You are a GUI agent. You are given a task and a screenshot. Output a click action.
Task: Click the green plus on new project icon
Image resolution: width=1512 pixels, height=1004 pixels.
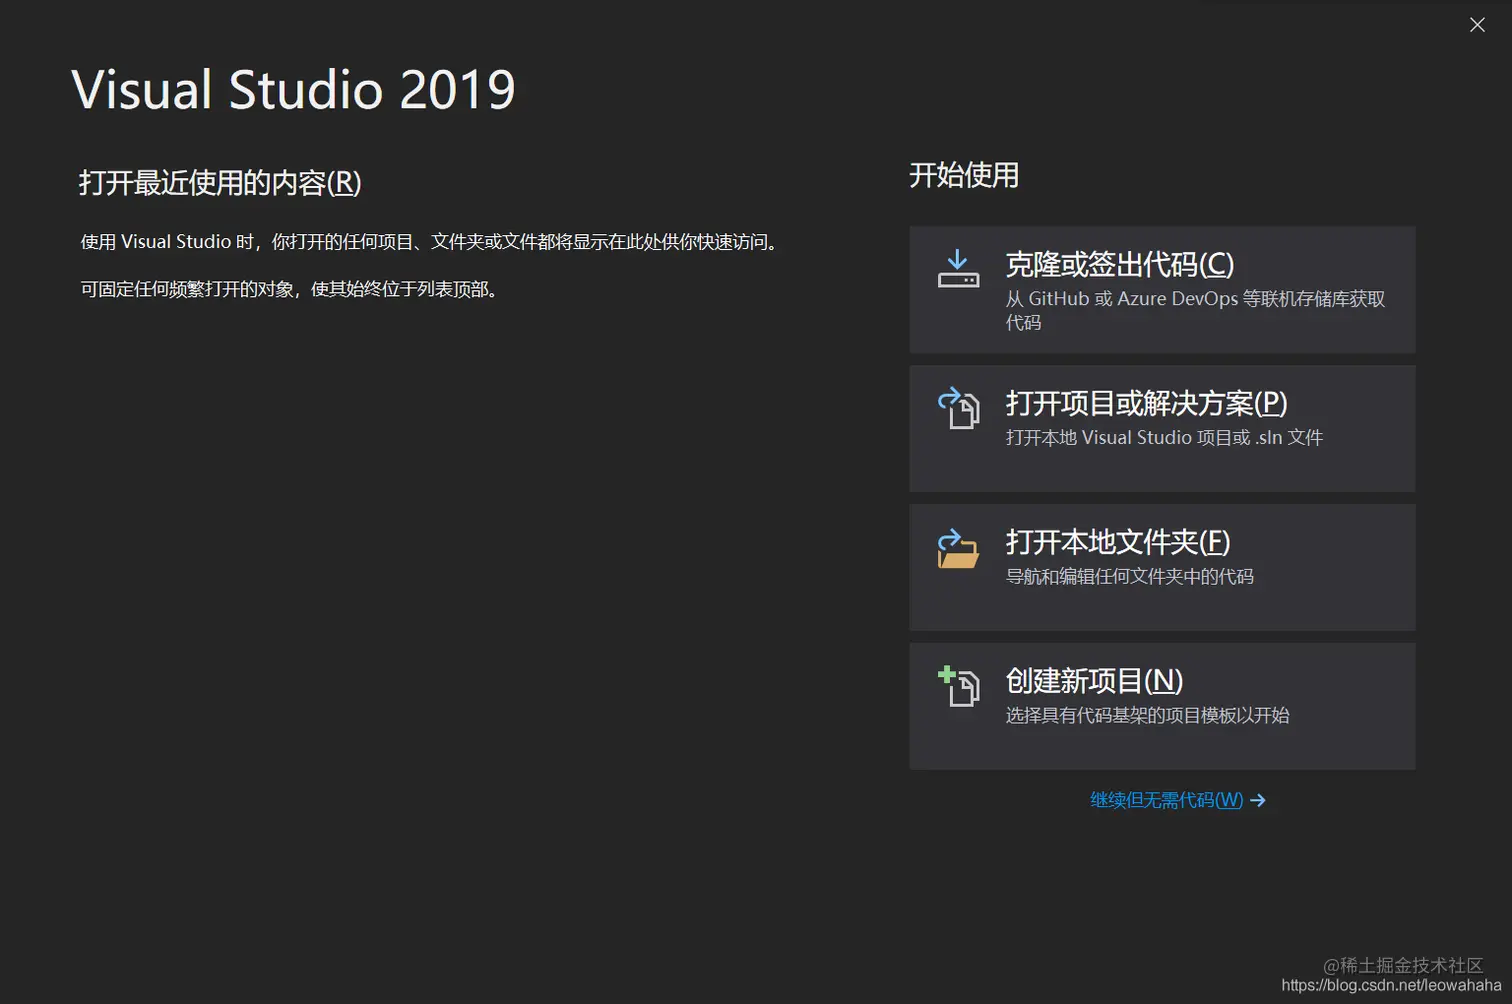click(946, 675)
